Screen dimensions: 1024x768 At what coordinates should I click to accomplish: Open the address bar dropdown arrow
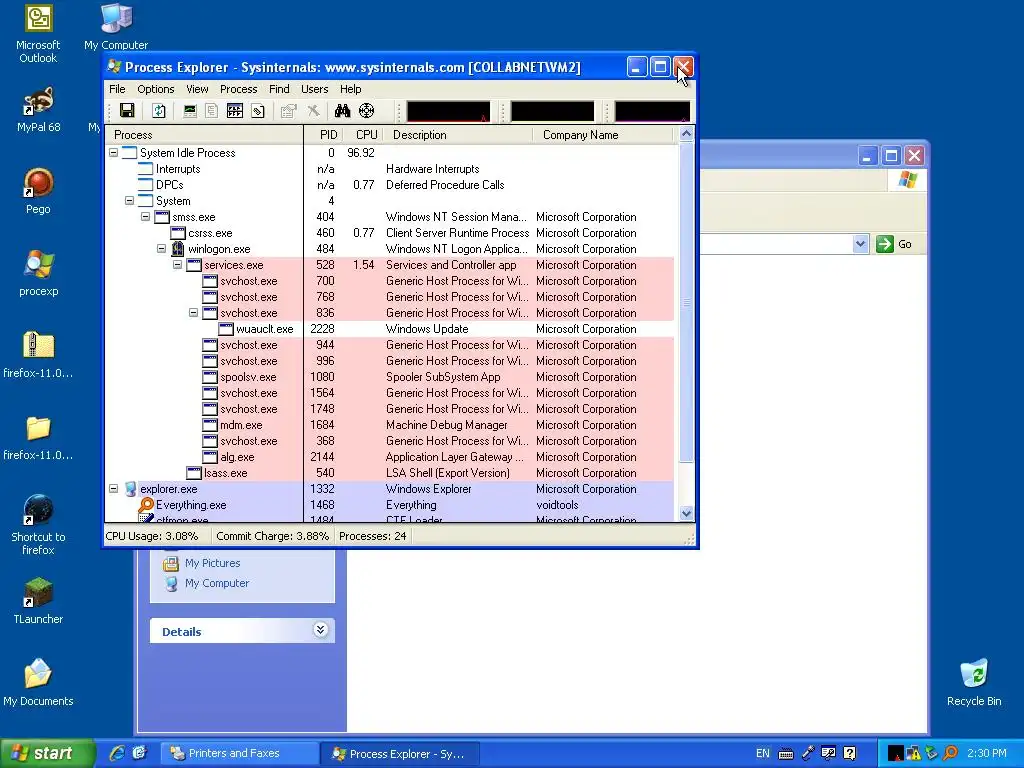click(x=860, y=244)
